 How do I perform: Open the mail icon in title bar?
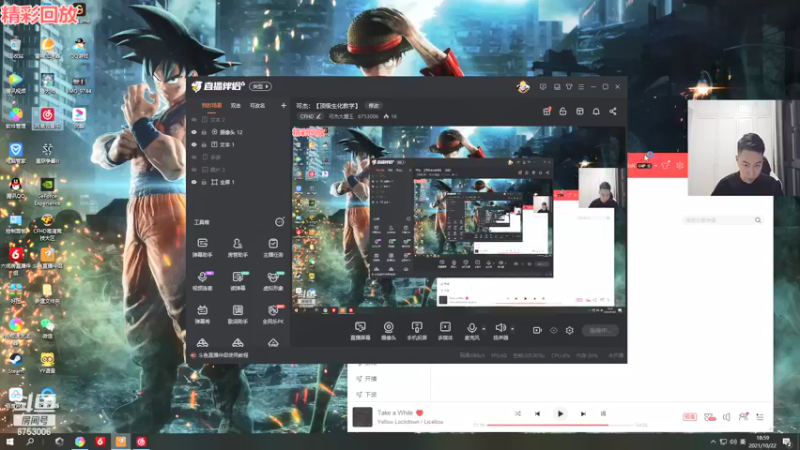pyautogui.click(x=557, y=87)
